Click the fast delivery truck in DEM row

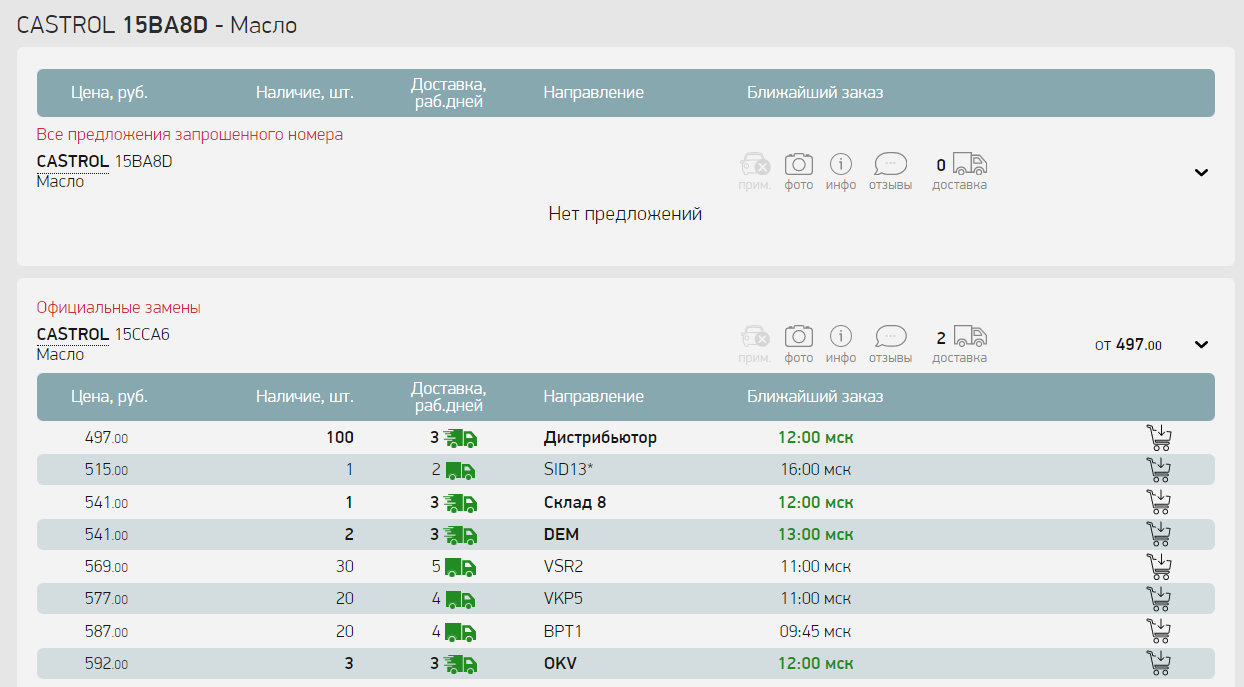461,534
